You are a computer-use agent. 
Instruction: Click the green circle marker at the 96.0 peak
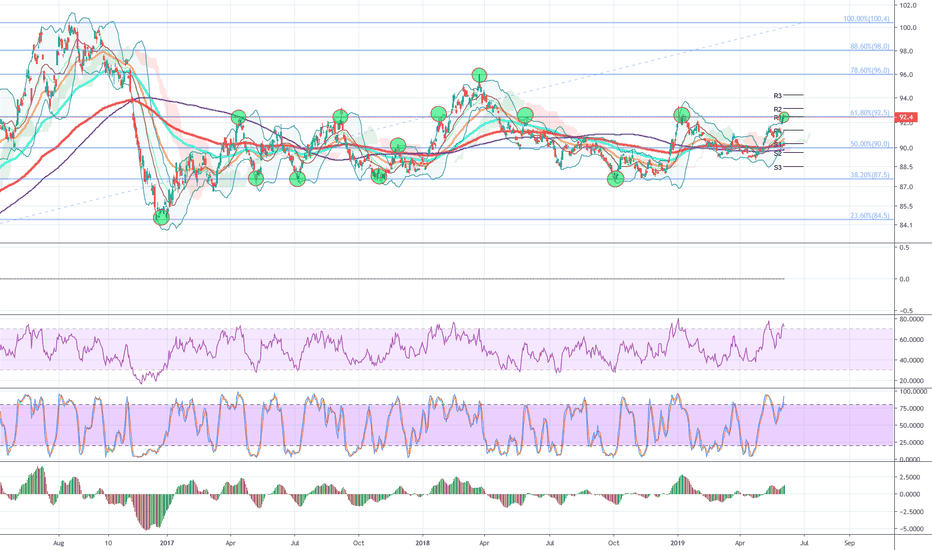480,76
